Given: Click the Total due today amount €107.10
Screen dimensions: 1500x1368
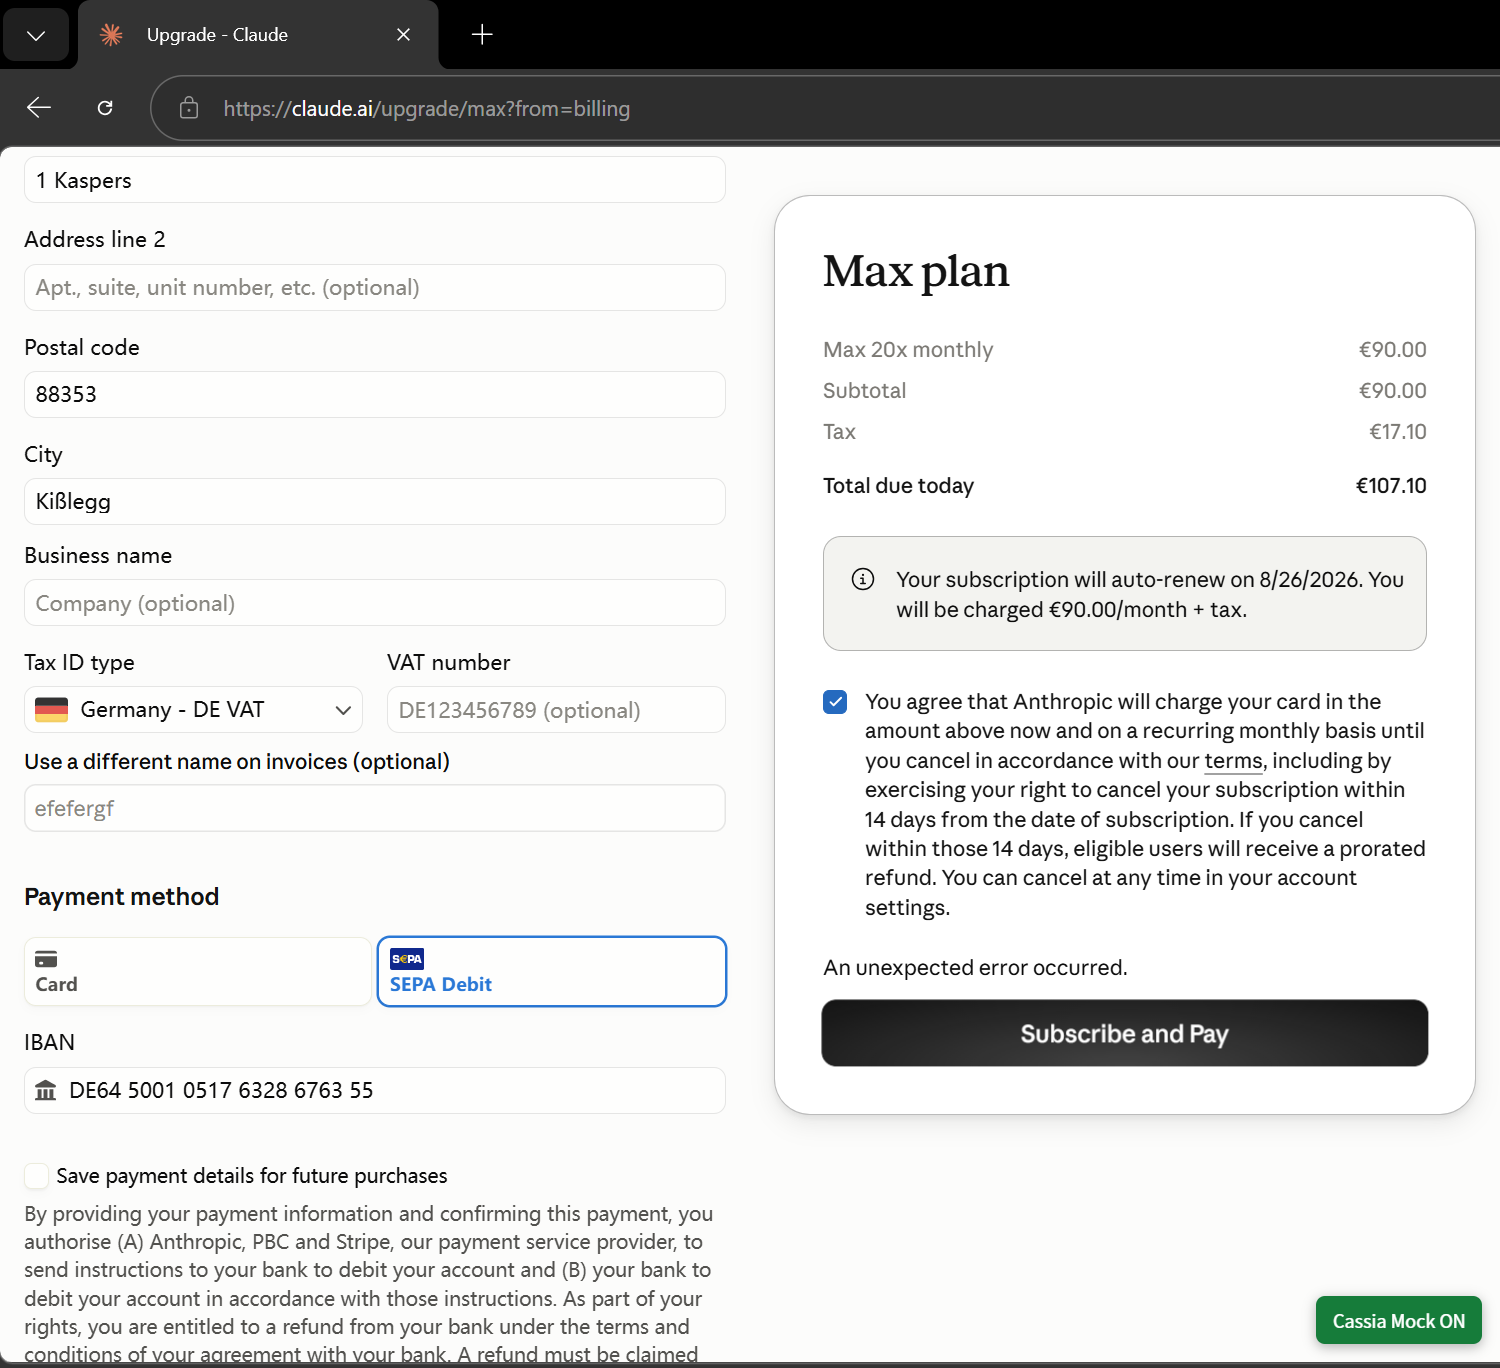Looking at the screenshot, I should 1391,486.
